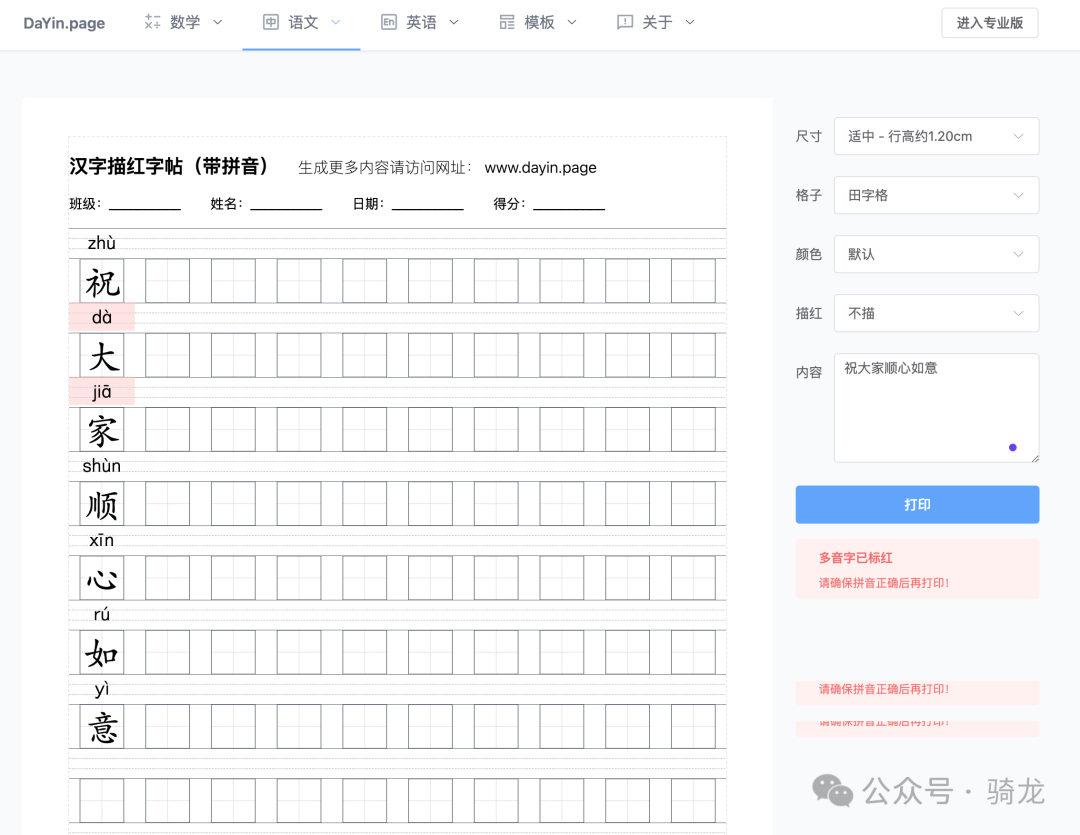The image size is (1080, 835).
Task: Click the En icon beside 英语
Action: pyautogui.click(x=389, y=21)
